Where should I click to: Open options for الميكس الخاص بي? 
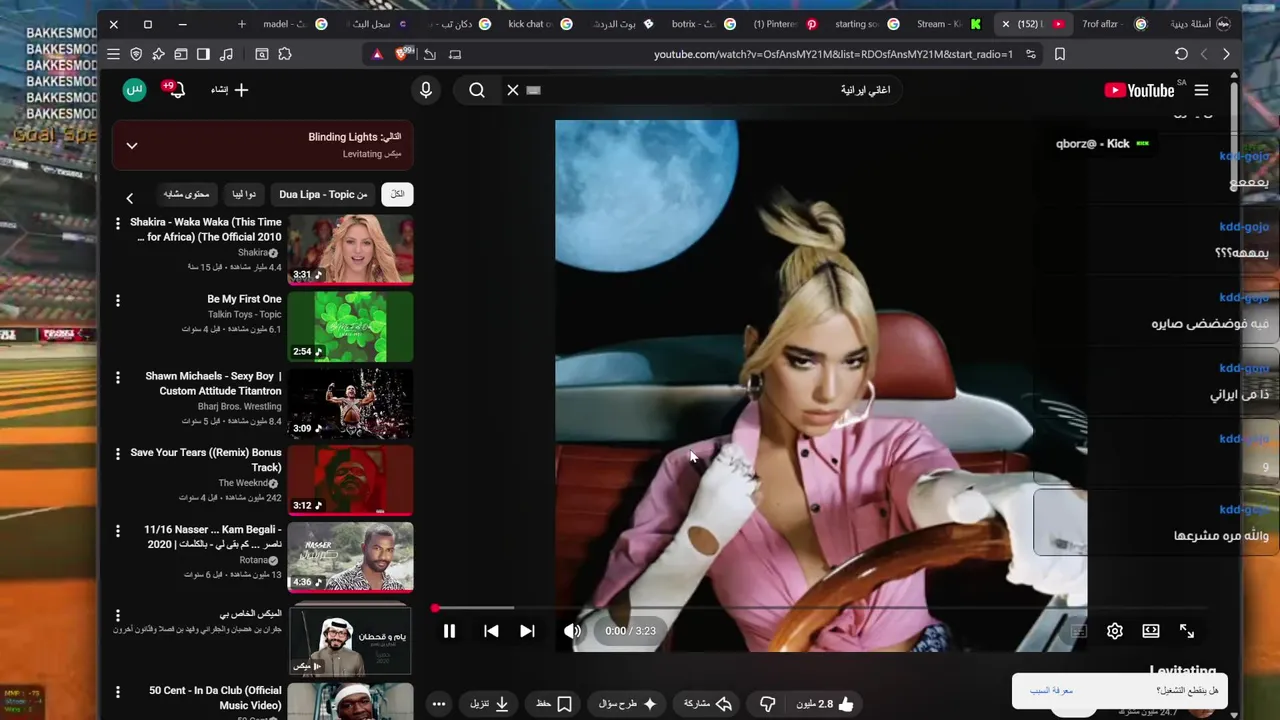118,616
